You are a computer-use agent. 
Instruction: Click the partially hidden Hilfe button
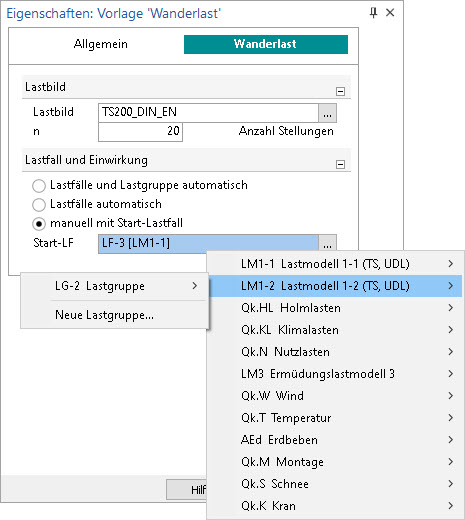(186, 489)
